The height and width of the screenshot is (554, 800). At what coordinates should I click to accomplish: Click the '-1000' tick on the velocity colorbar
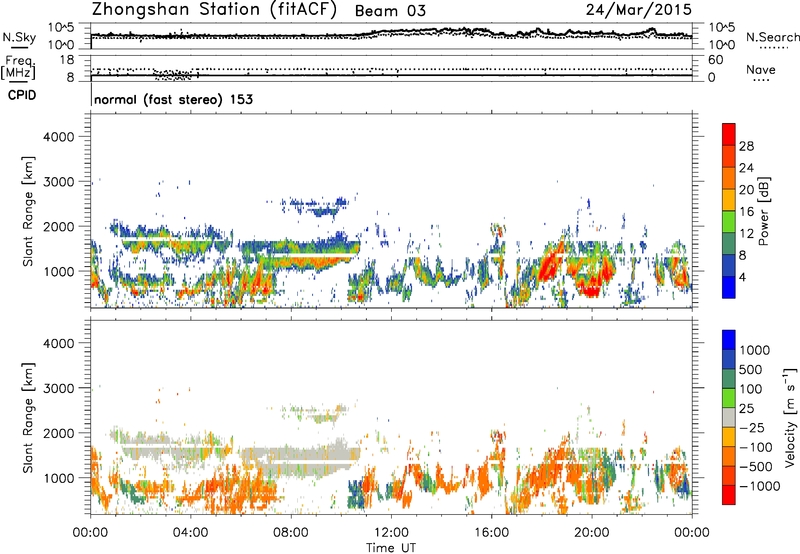(x=759, y=486)
